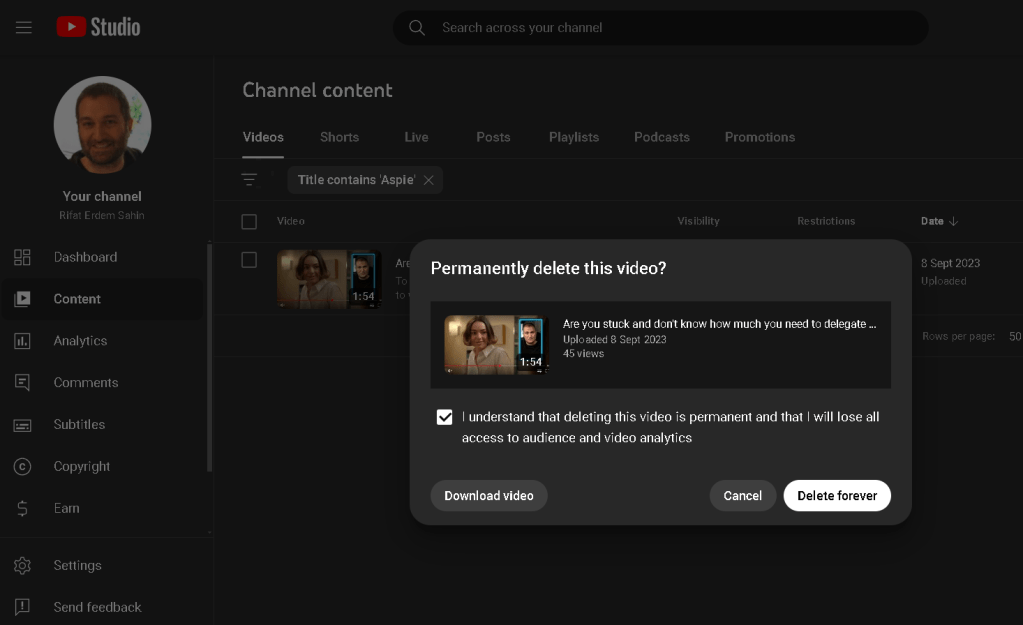1023x625 pixels.
Task: Switch to the Podcasts tab
Action: [662, 137]
